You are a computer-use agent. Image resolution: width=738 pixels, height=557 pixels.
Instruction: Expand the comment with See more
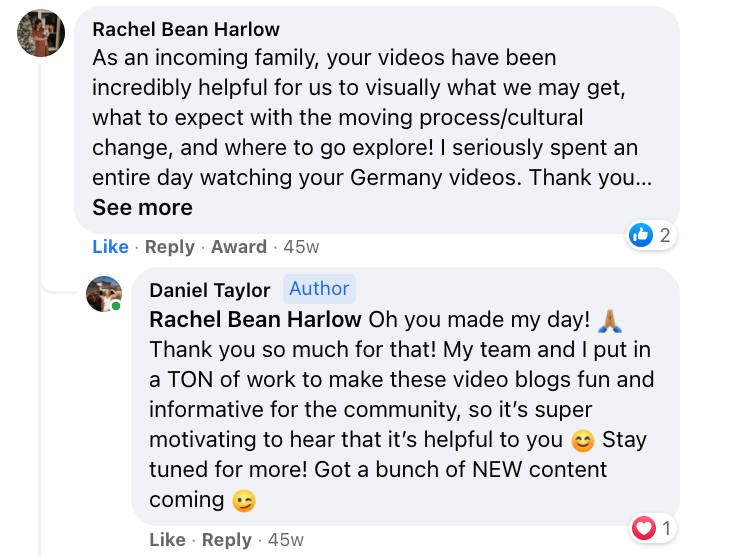[142, 208]
